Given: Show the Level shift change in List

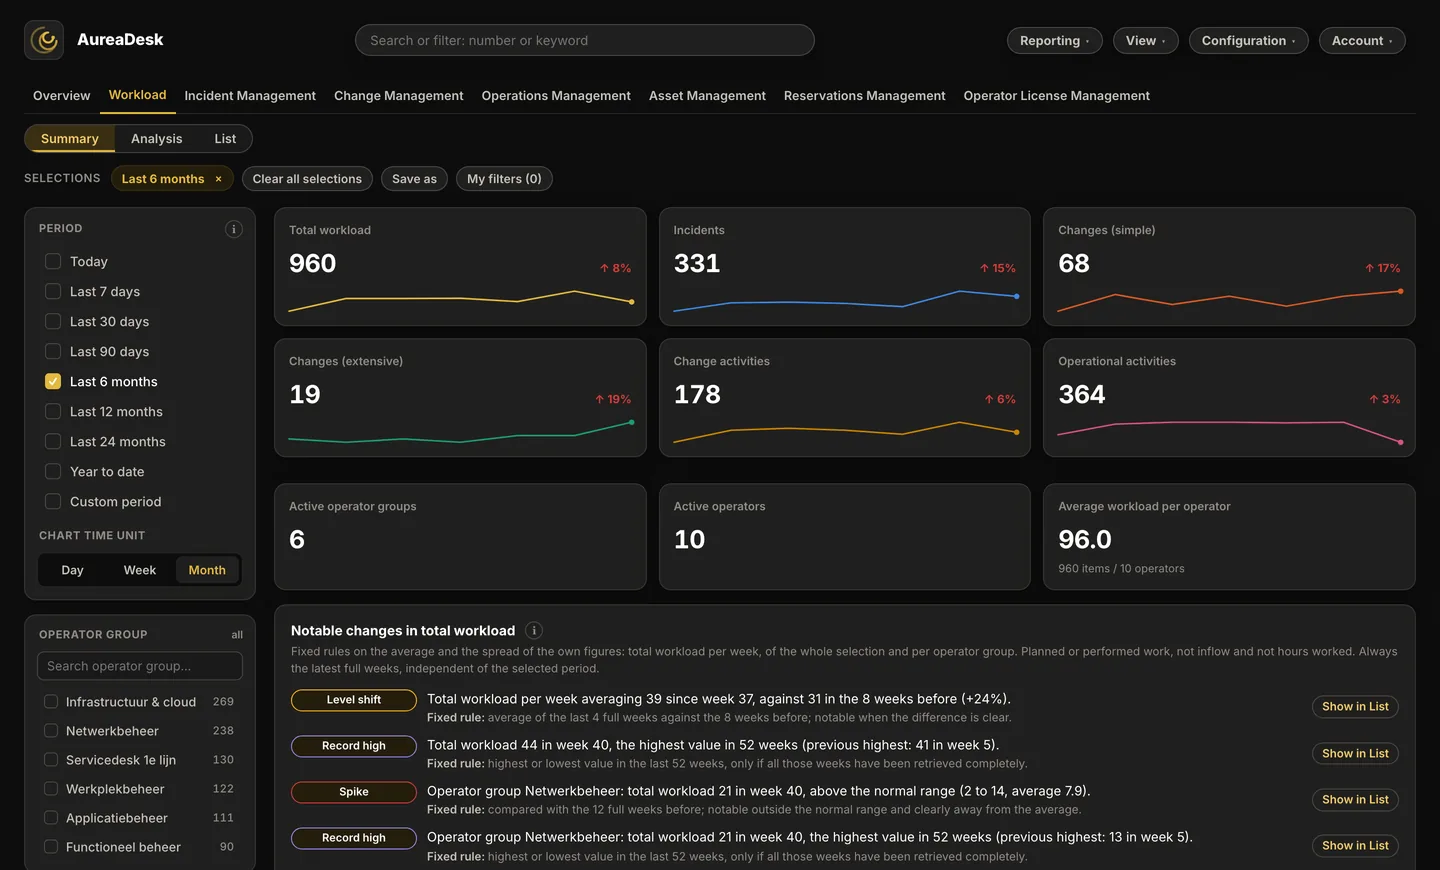Looking at the screenshot, I should (1355, 707).
